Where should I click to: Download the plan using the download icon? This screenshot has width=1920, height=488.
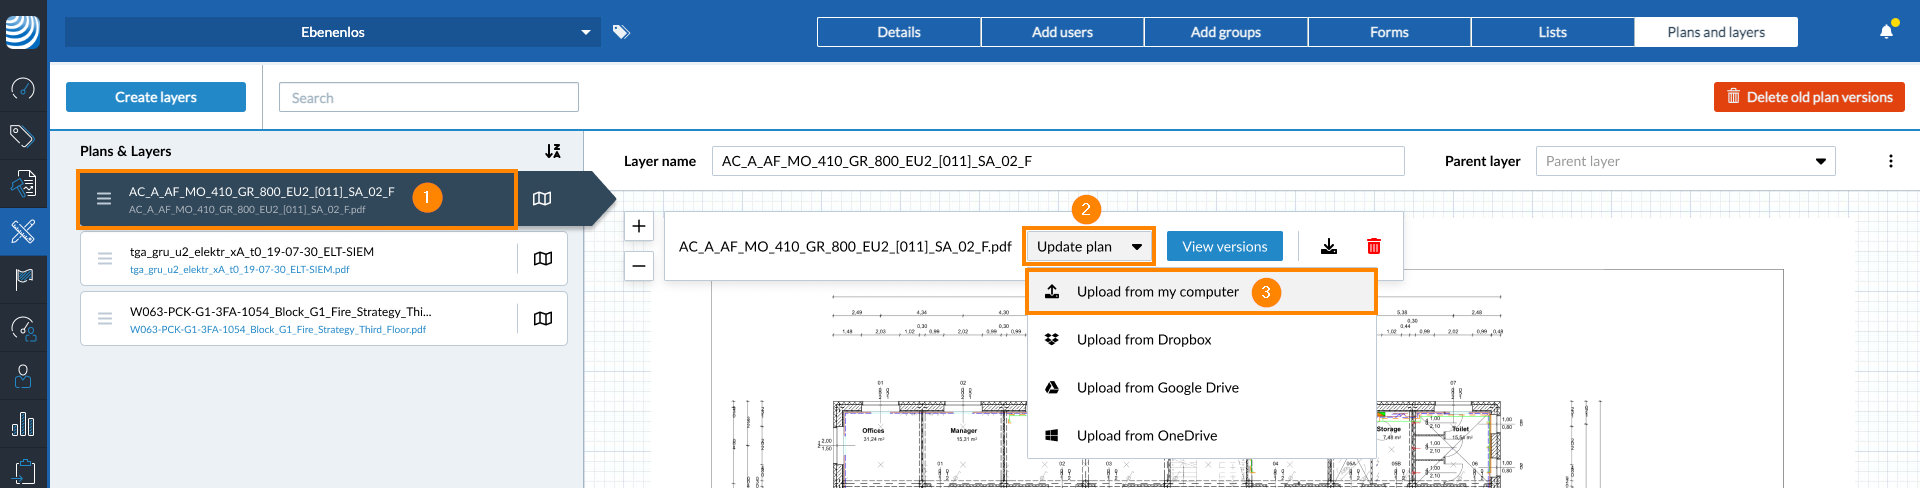point(1329,246)
